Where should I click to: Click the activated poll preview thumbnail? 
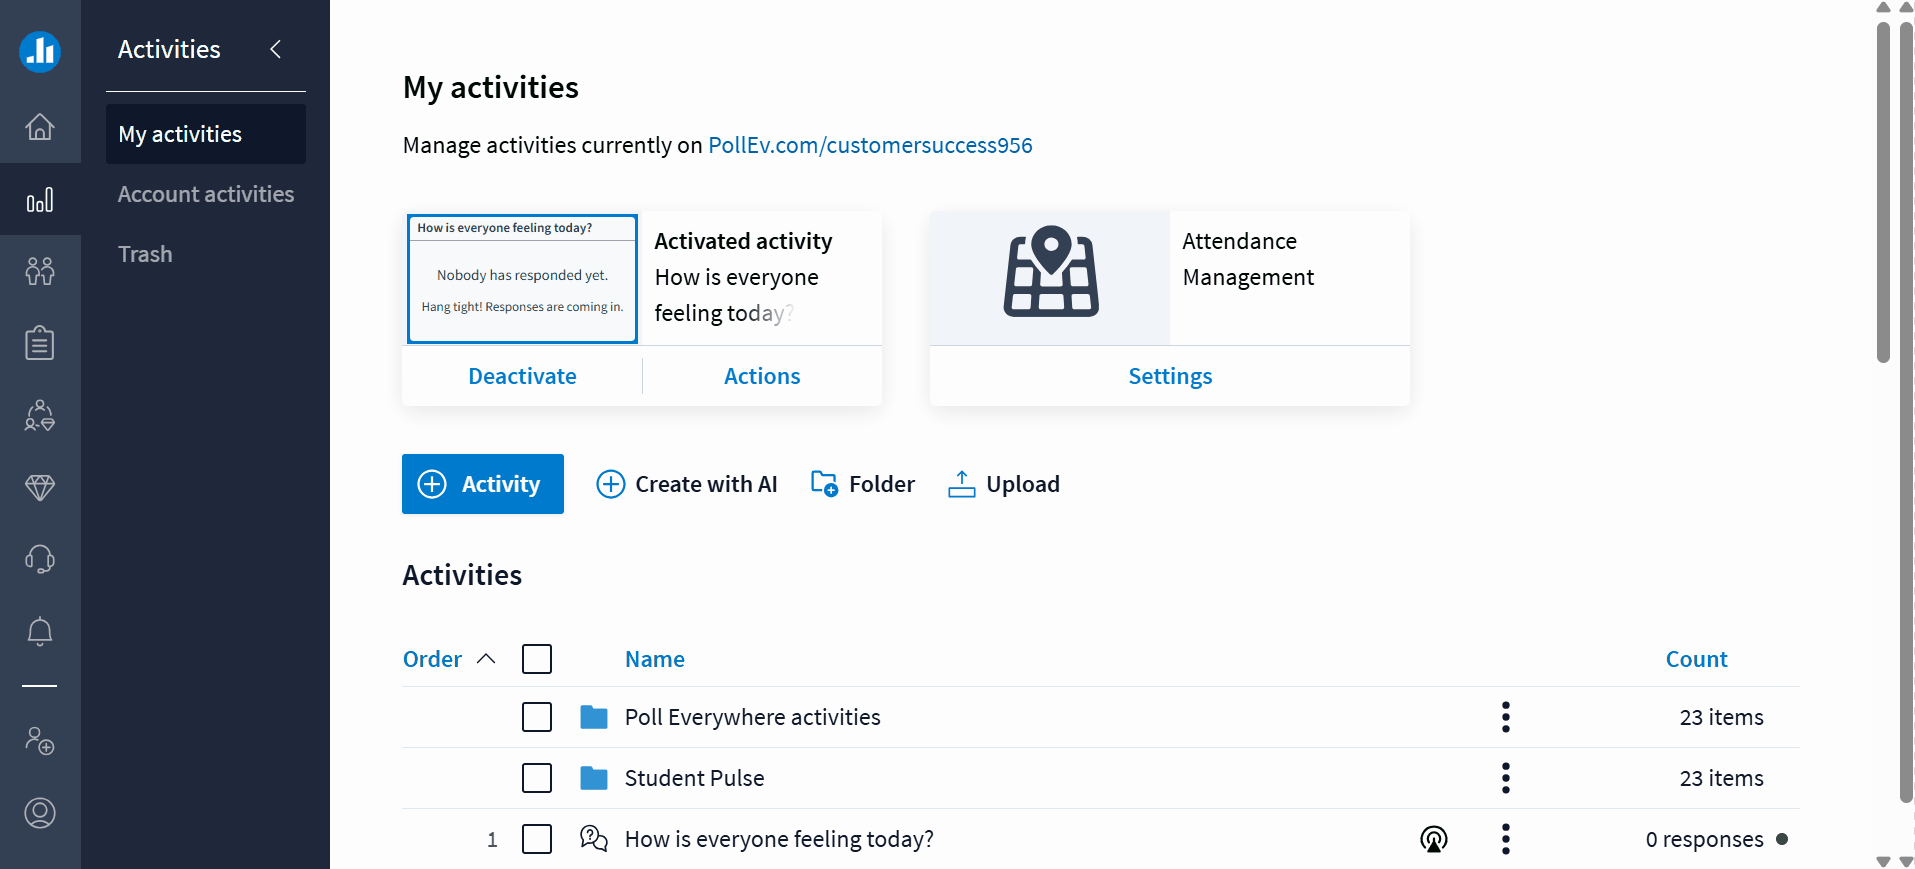tap(522, 278)
